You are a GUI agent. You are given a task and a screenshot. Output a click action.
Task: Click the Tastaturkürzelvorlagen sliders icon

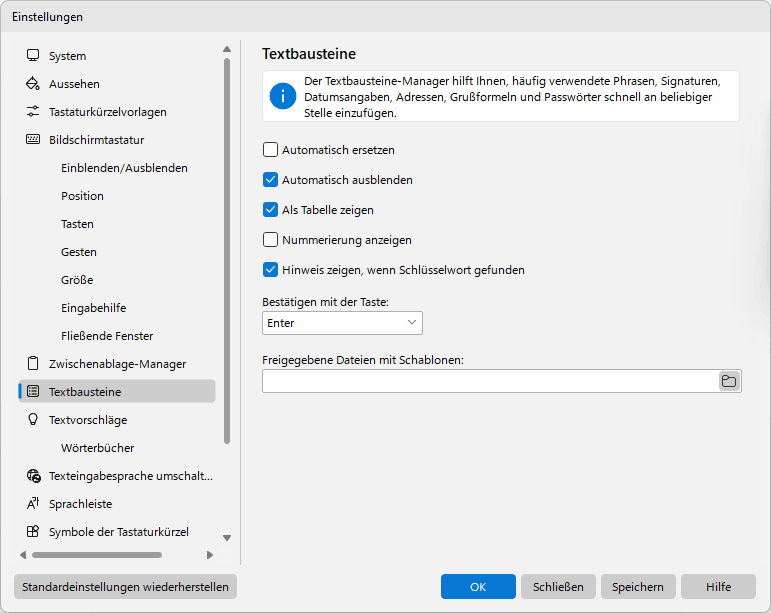[x=33, y=112]
